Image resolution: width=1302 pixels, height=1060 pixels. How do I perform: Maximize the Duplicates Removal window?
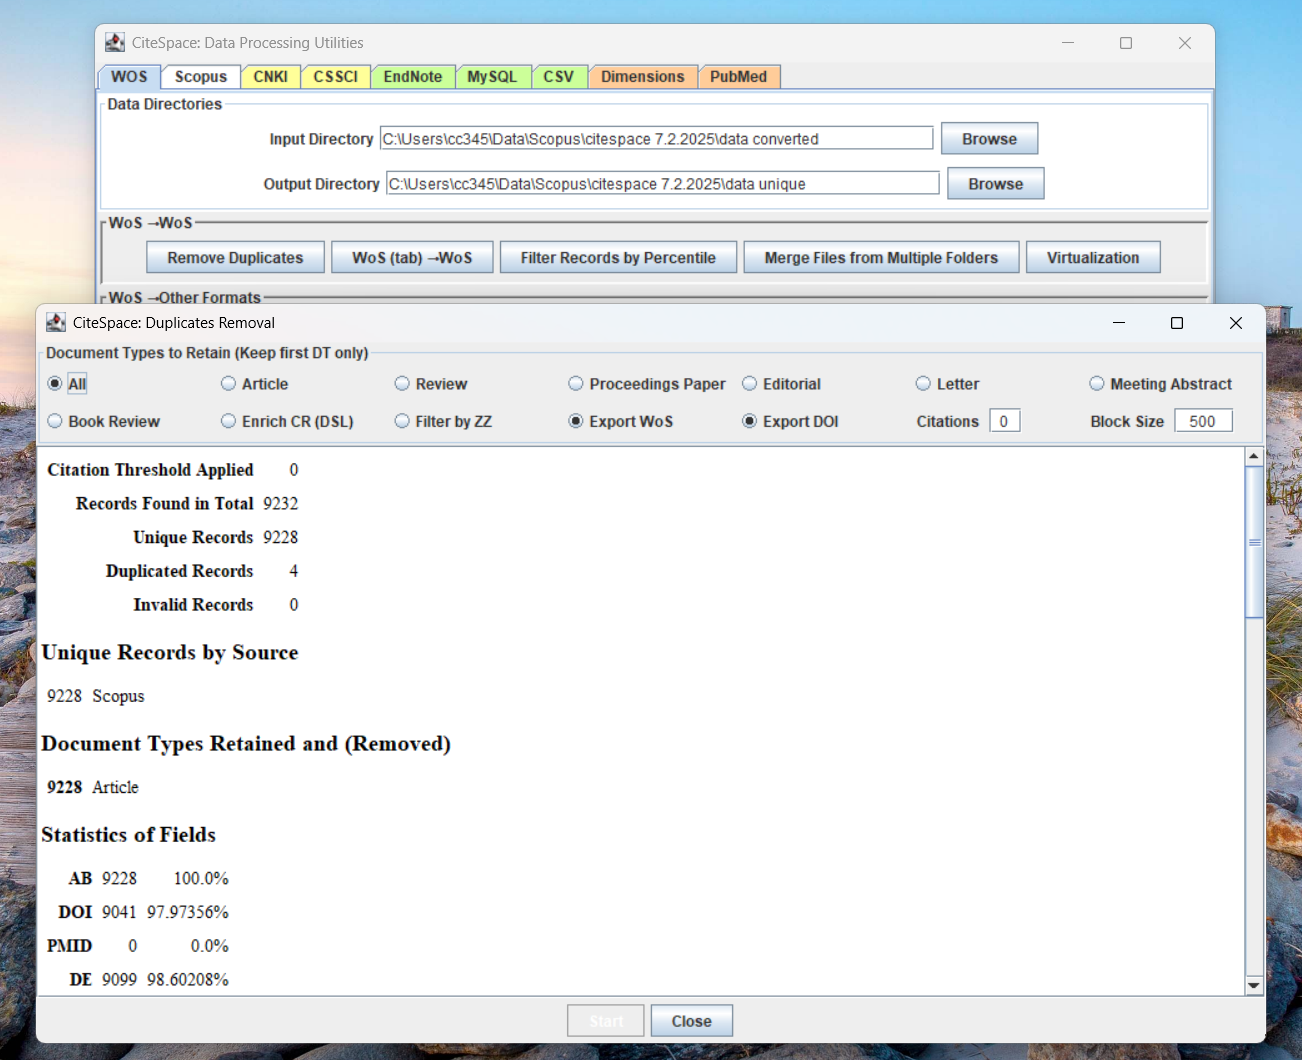pos(1177,323)
